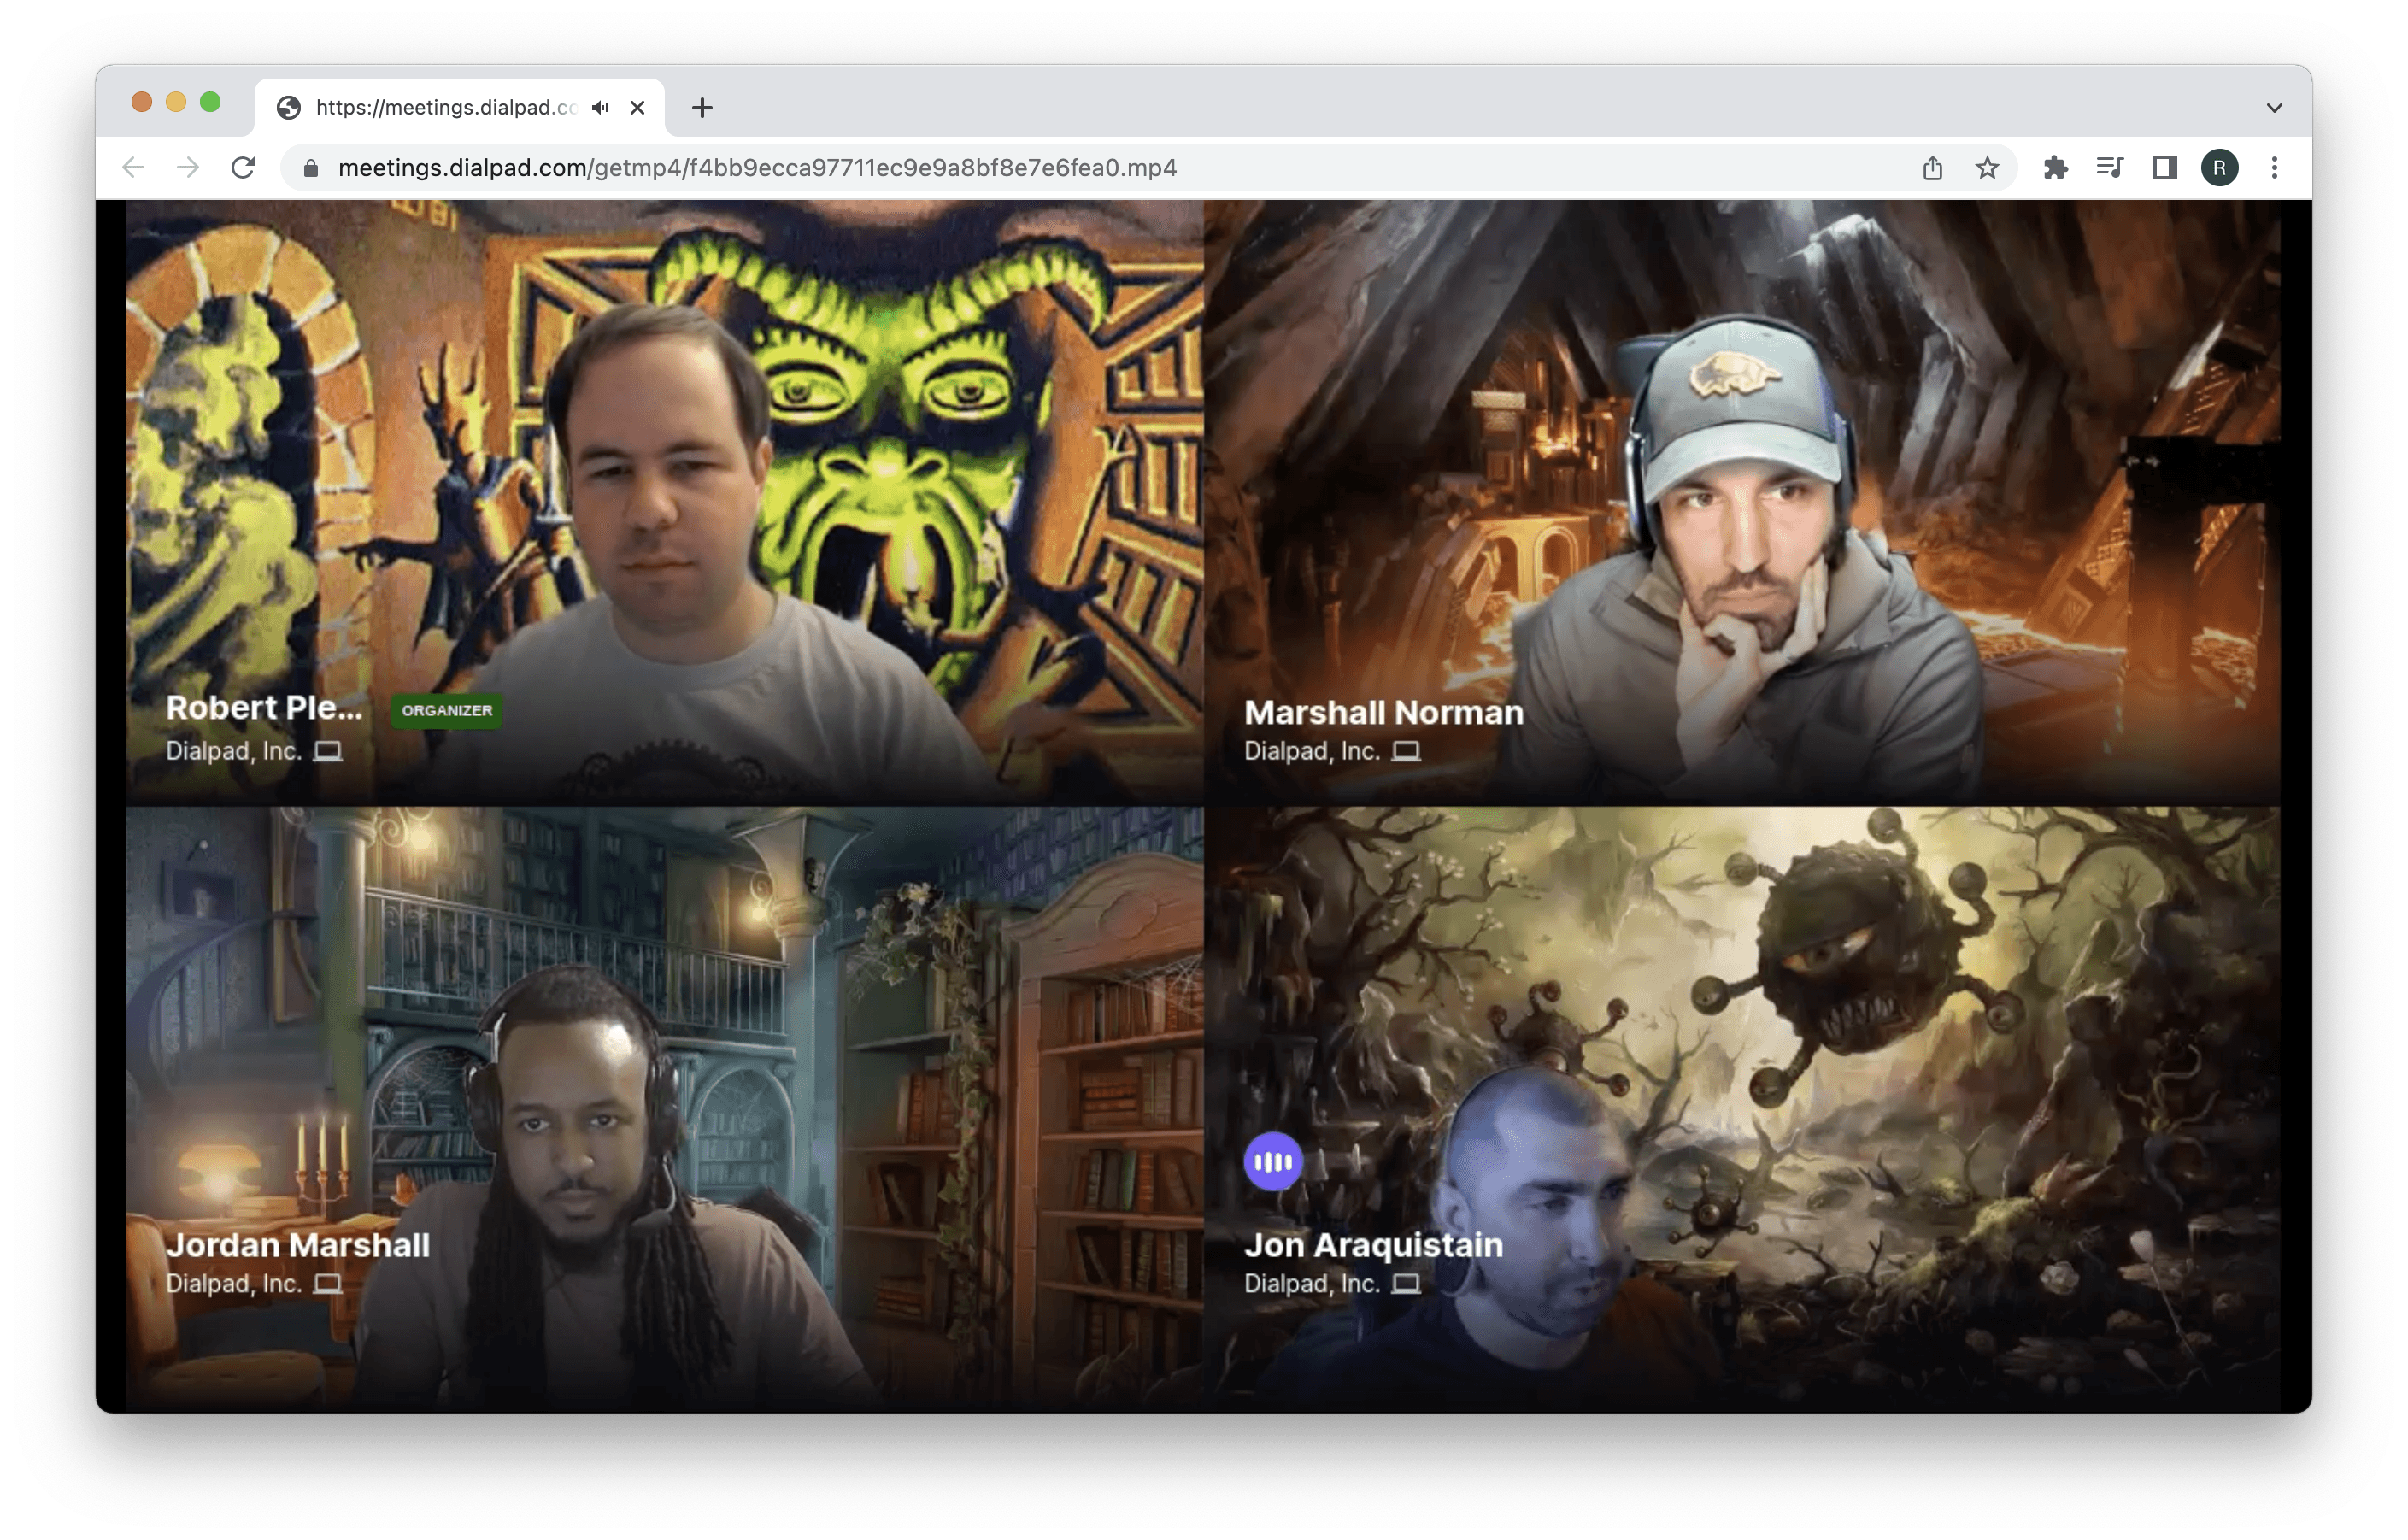Viewport: 2408px width, 1540px height.
Task: Reload the meetings.dialpad.com page
Action: pyautogui.click(x=243, y=168)
